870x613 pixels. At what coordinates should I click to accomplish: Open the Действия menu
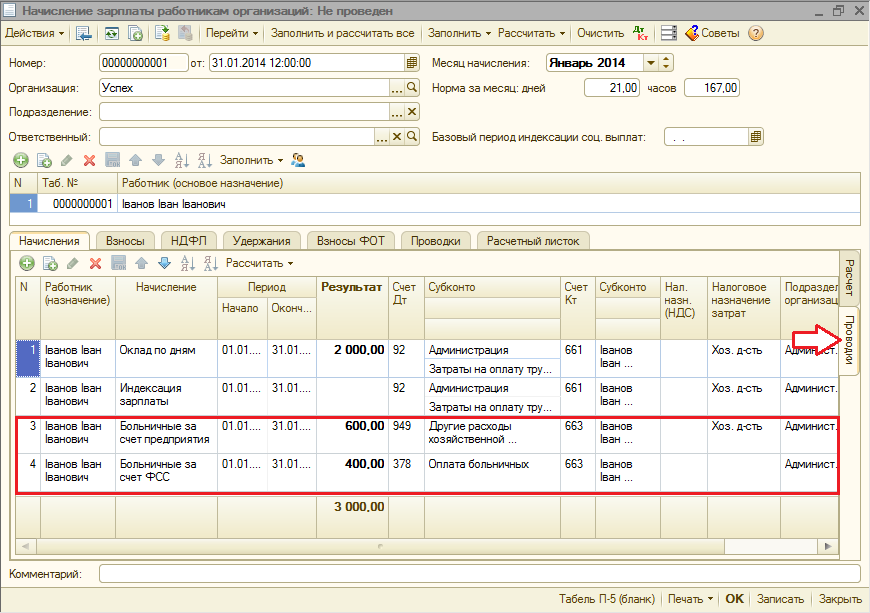34,33
